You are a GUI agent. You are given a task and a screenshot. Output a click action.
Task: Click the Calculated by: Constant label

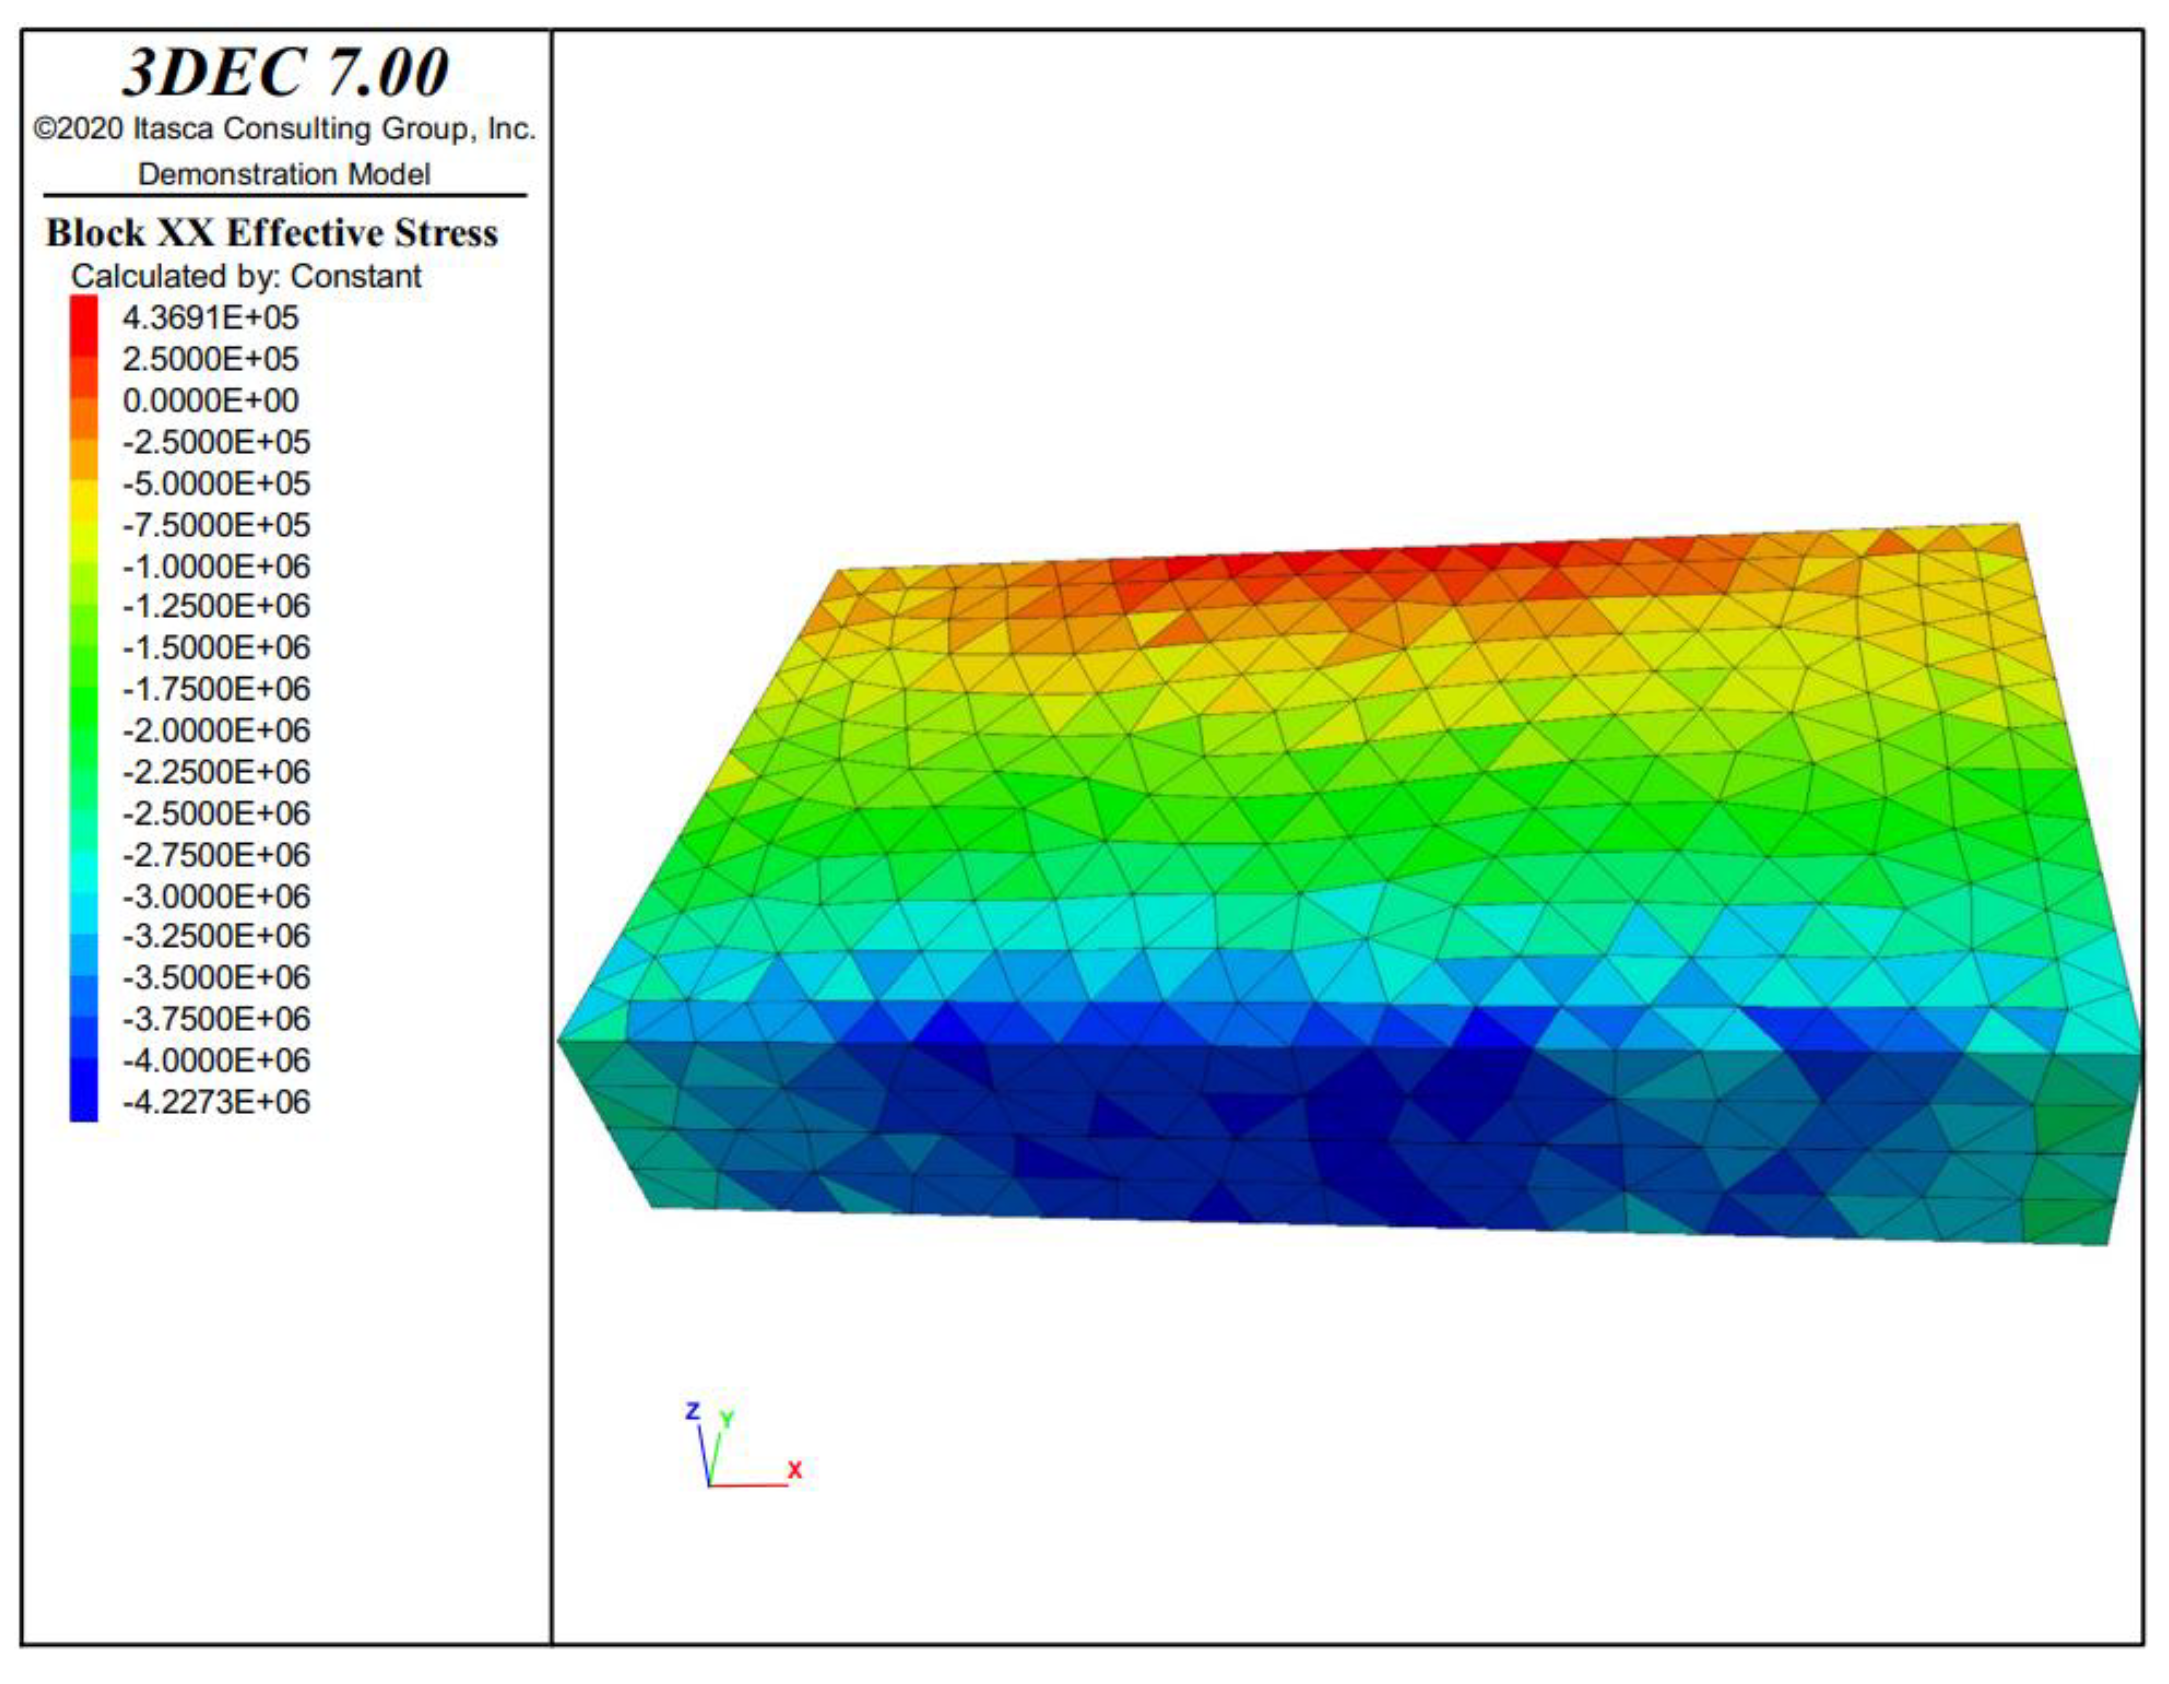[246, 276]
